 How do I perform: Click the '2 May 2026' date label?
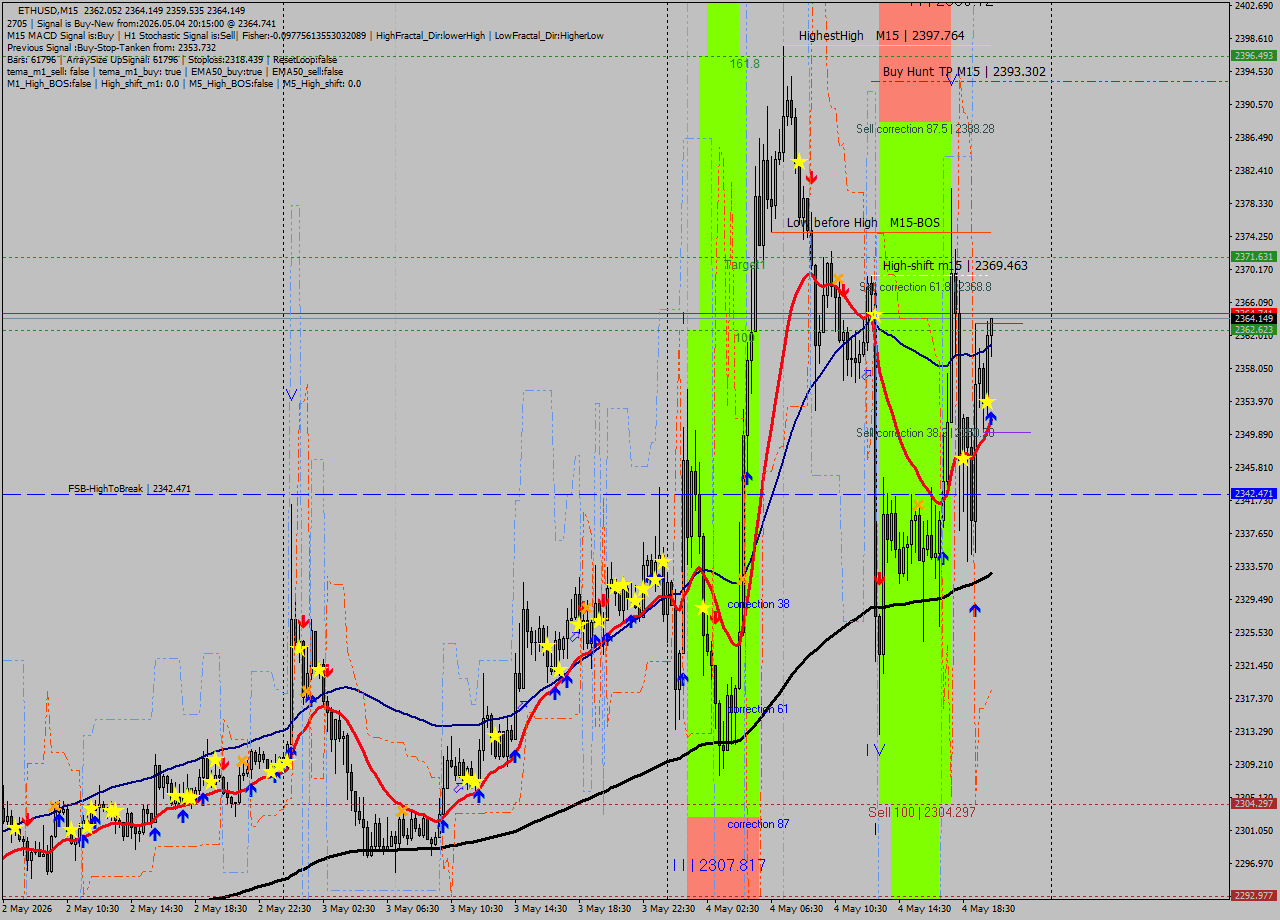(x=28, y=909)
